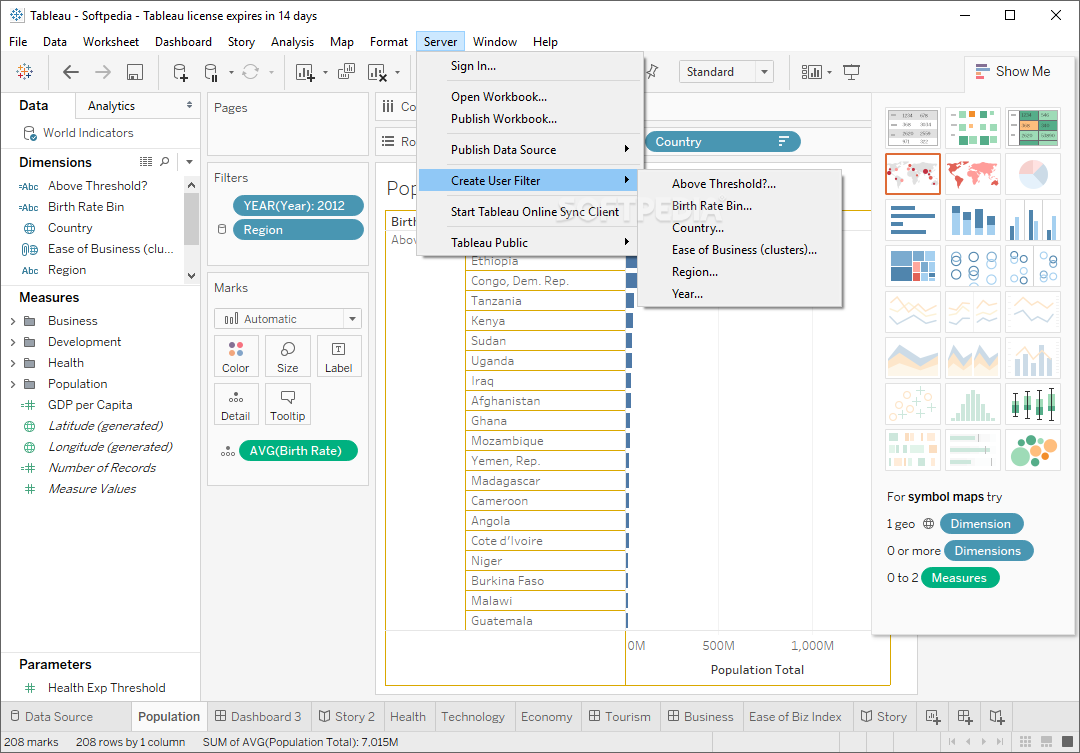Select the treemap chart thumbnail in Show Me

[x=913, y=266]
